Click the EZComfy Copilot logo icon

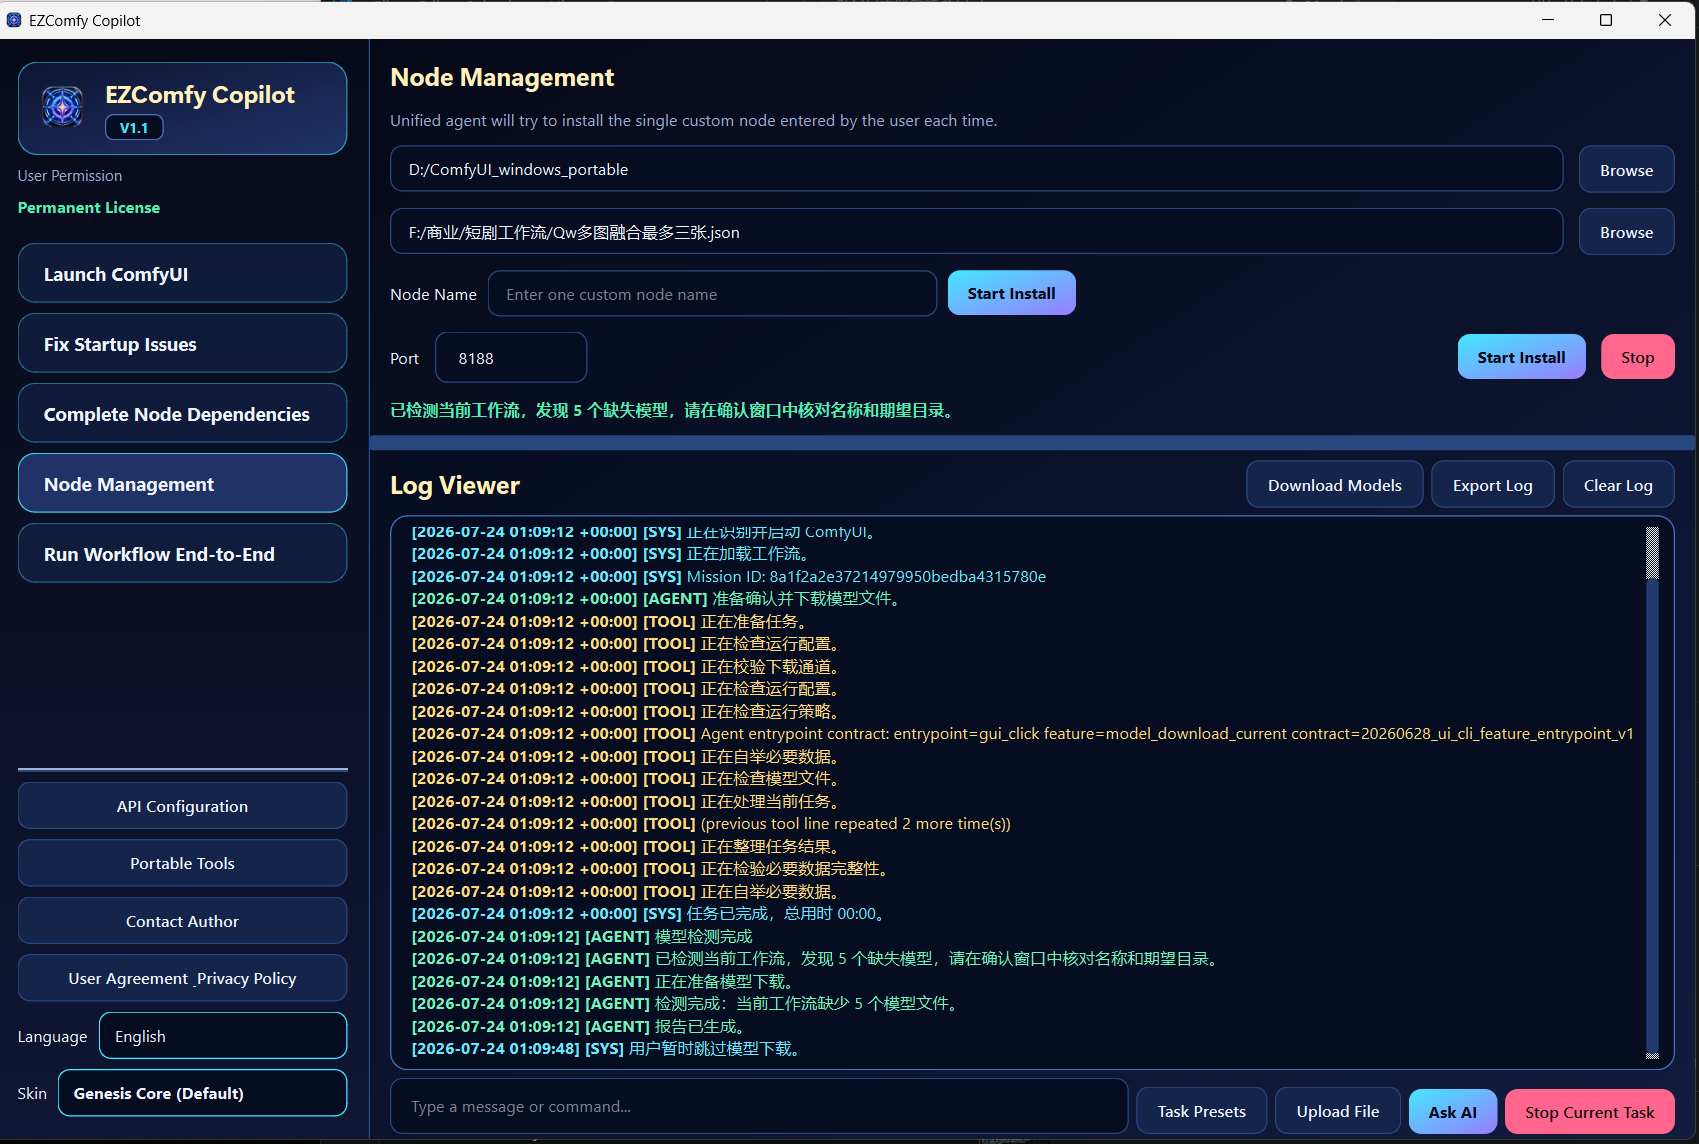click(62, 106)
